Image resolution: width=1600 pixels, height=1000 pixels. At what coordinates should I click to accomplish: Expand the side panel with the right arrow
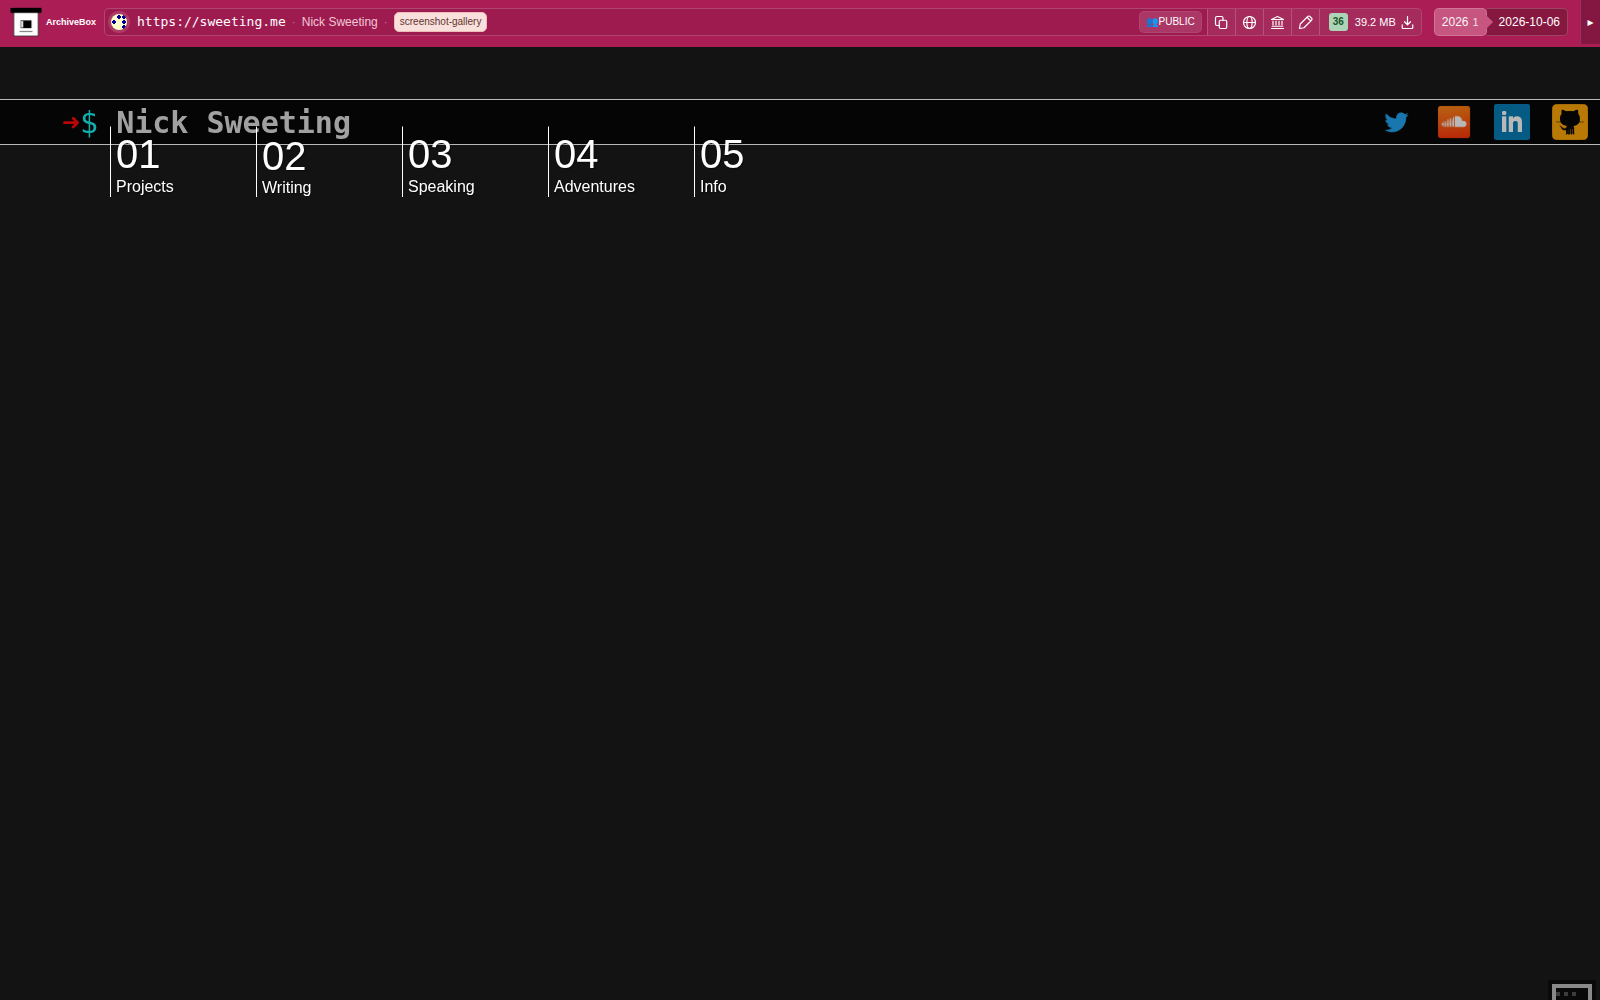pyautogui.click(x=1590, y=22)
